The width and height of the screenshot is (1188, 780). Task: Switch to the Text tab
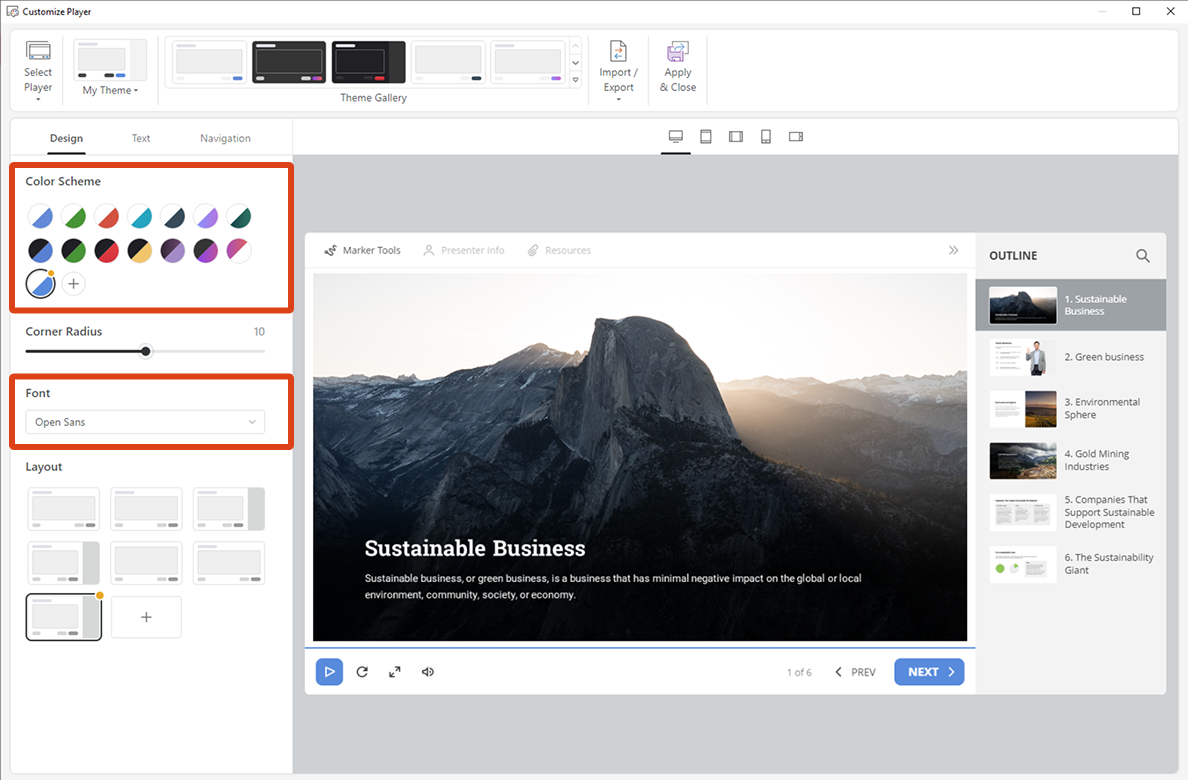[x=141, y=138]
